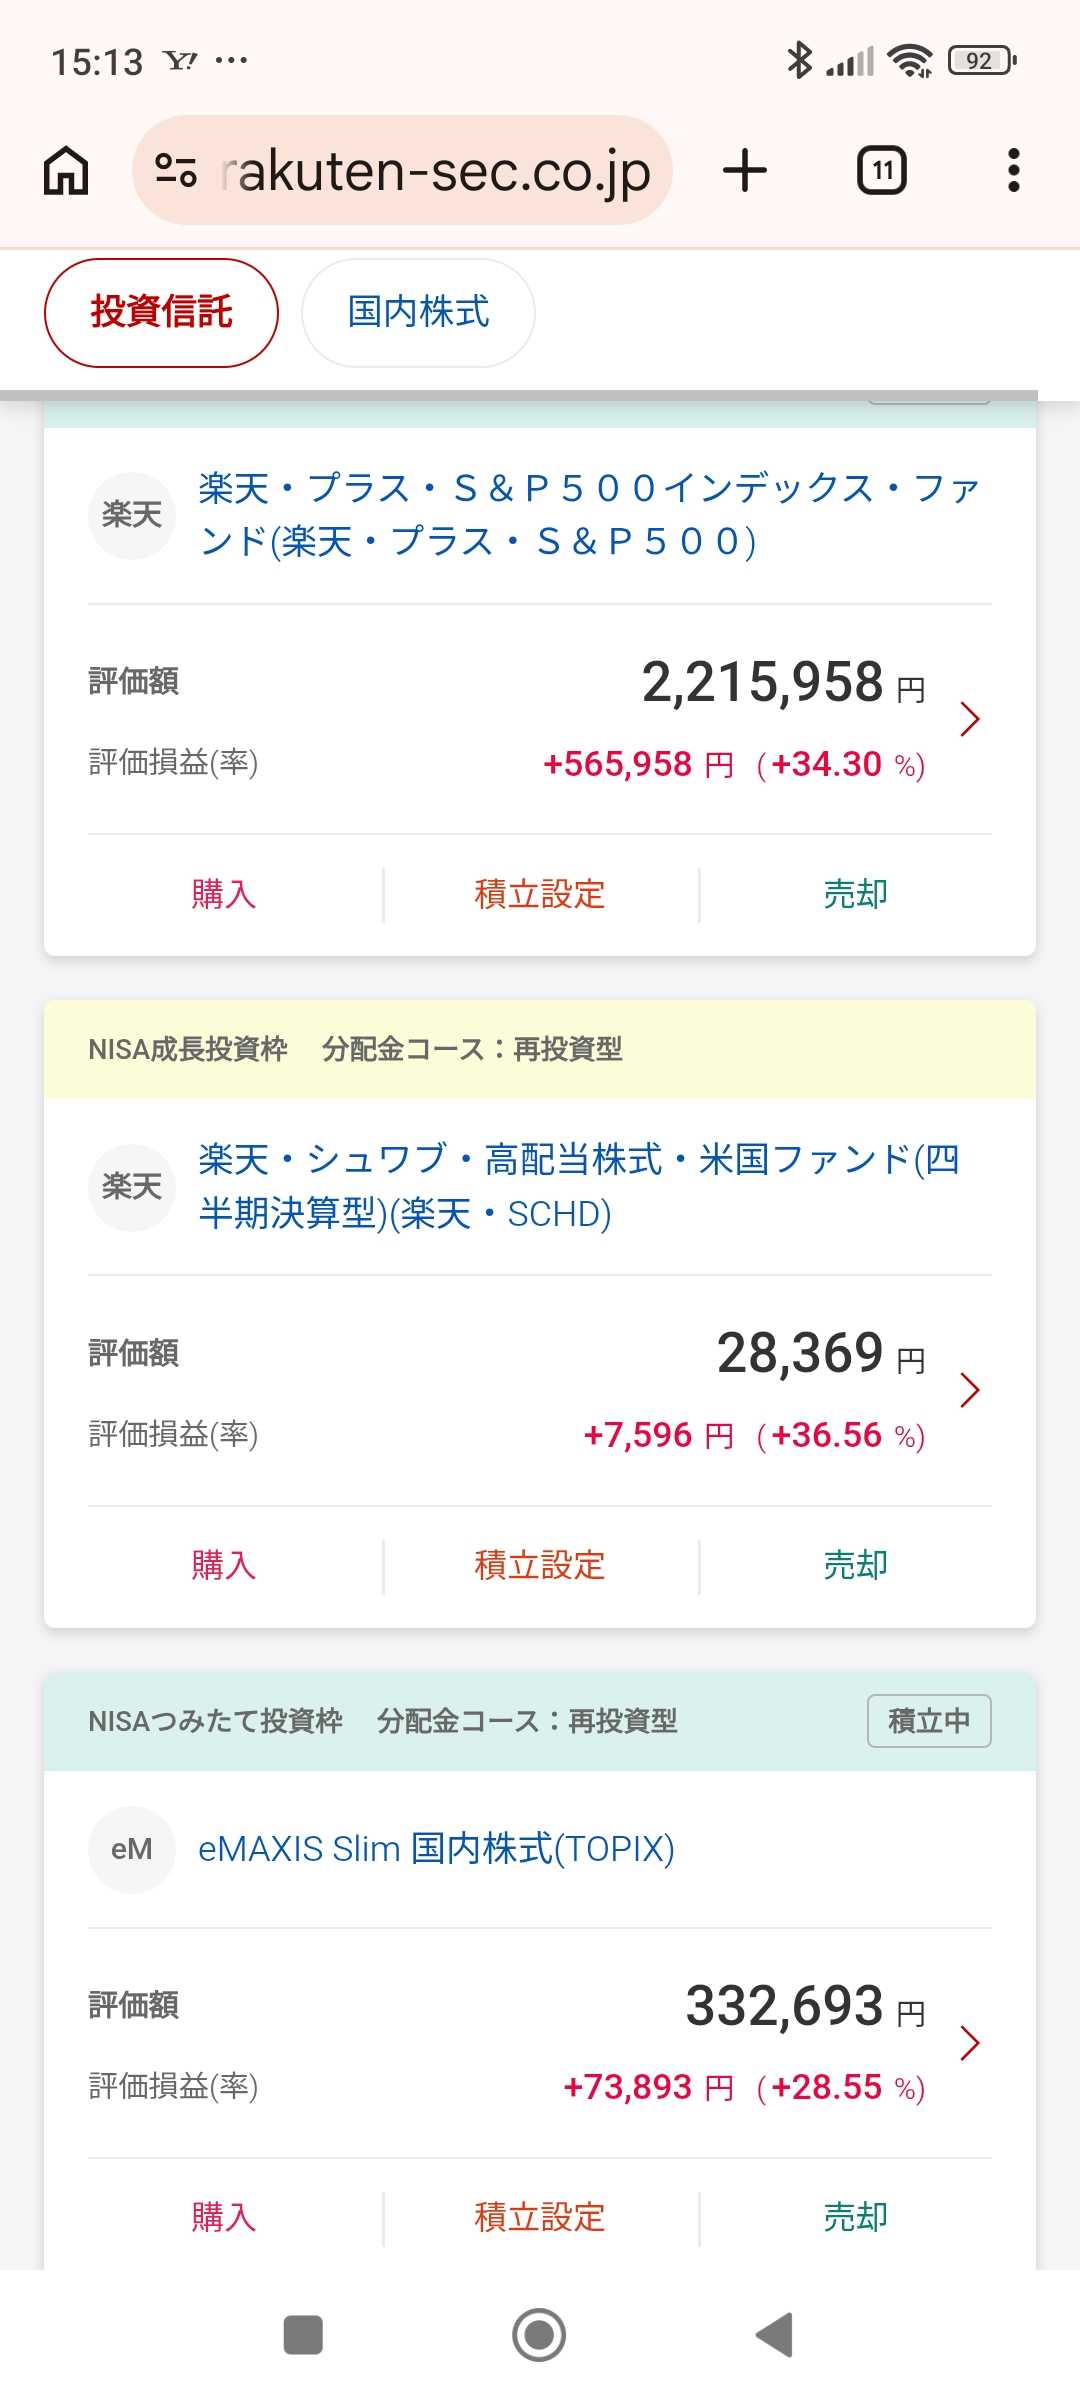Switch to the 投資信託 tab

pos(161,312)
